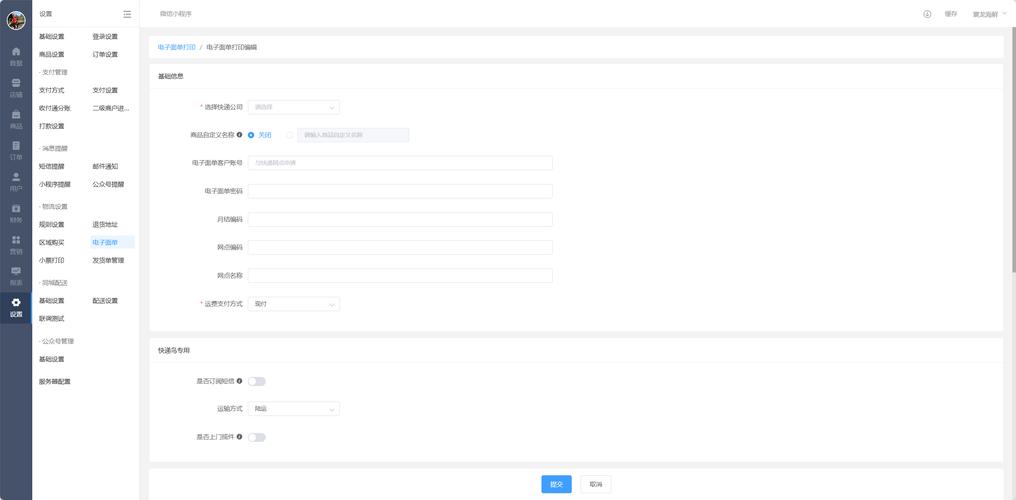The height and width of the screenshot is (500, 1016).
Task: Collapse the settings menu with the hamburger icon
Action: coord(127,14)
